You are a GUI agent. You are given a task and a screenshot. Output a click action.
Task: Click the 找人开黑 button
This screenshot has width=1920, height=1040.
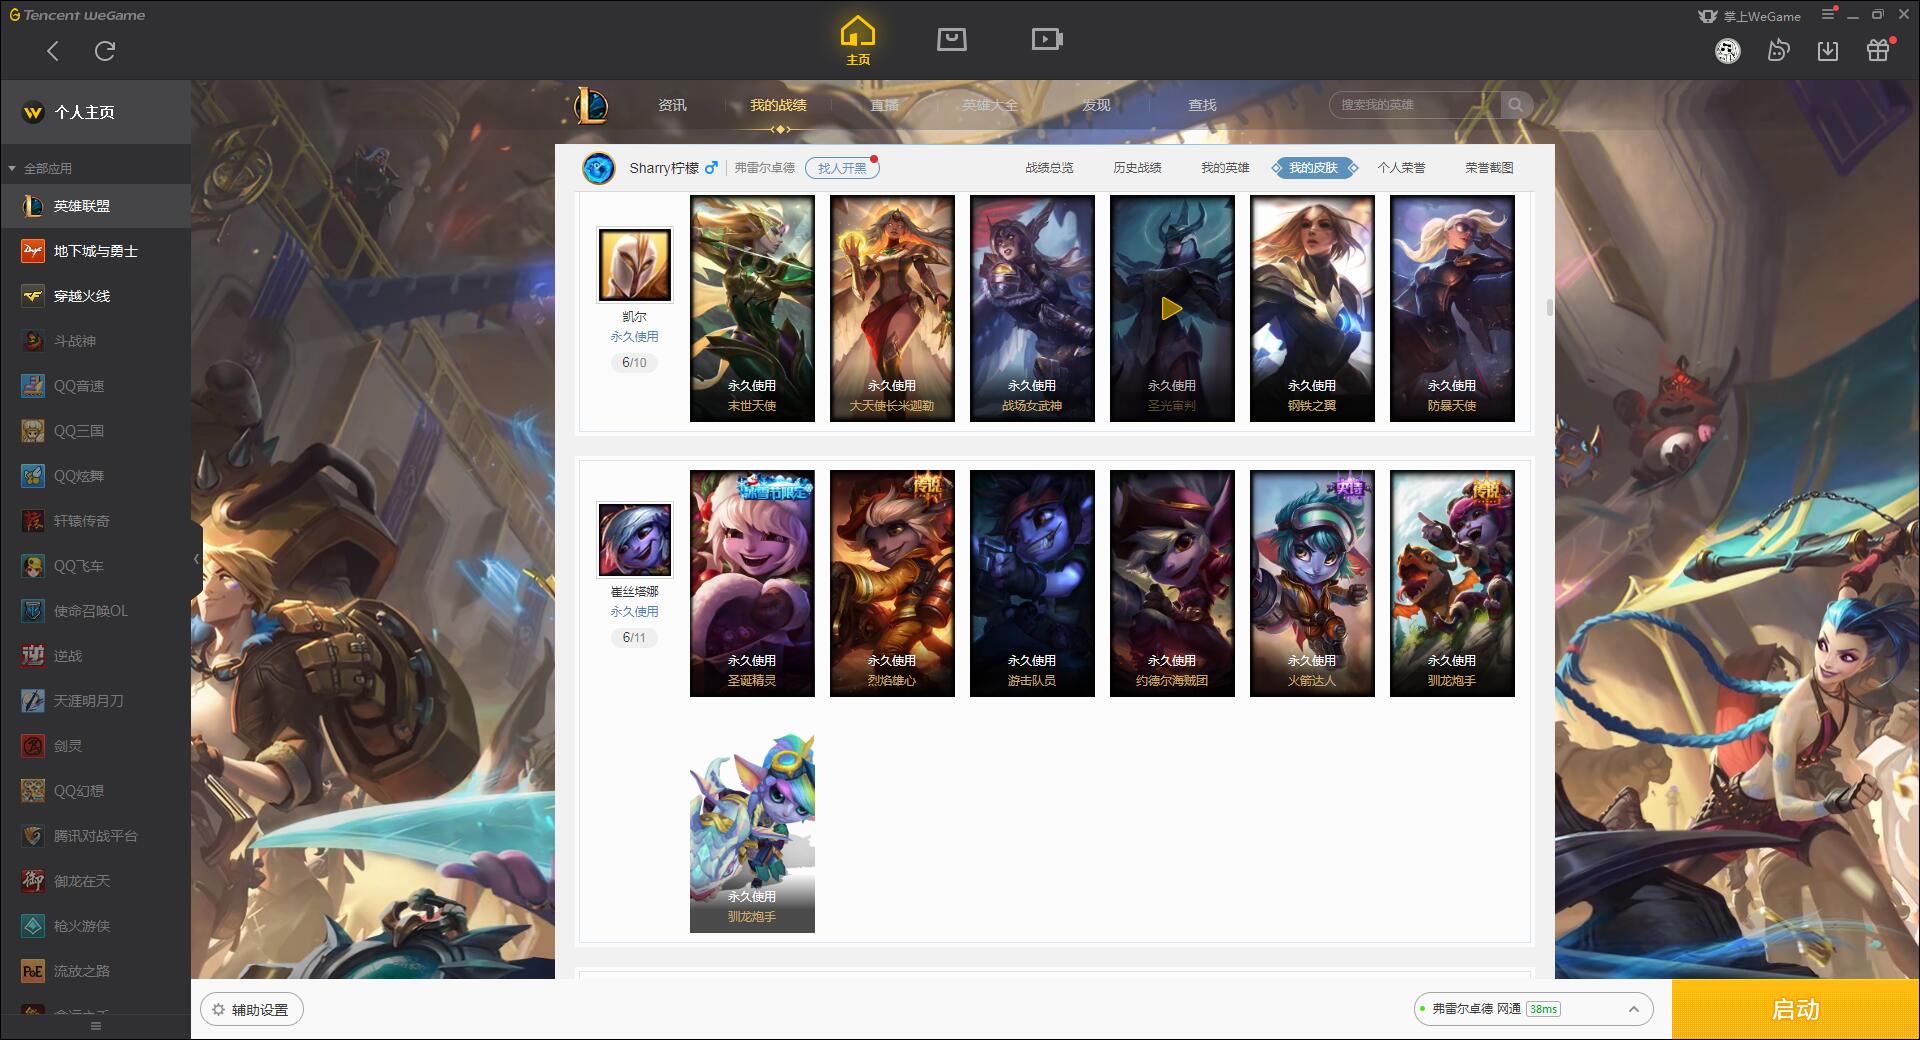[842, 168]
